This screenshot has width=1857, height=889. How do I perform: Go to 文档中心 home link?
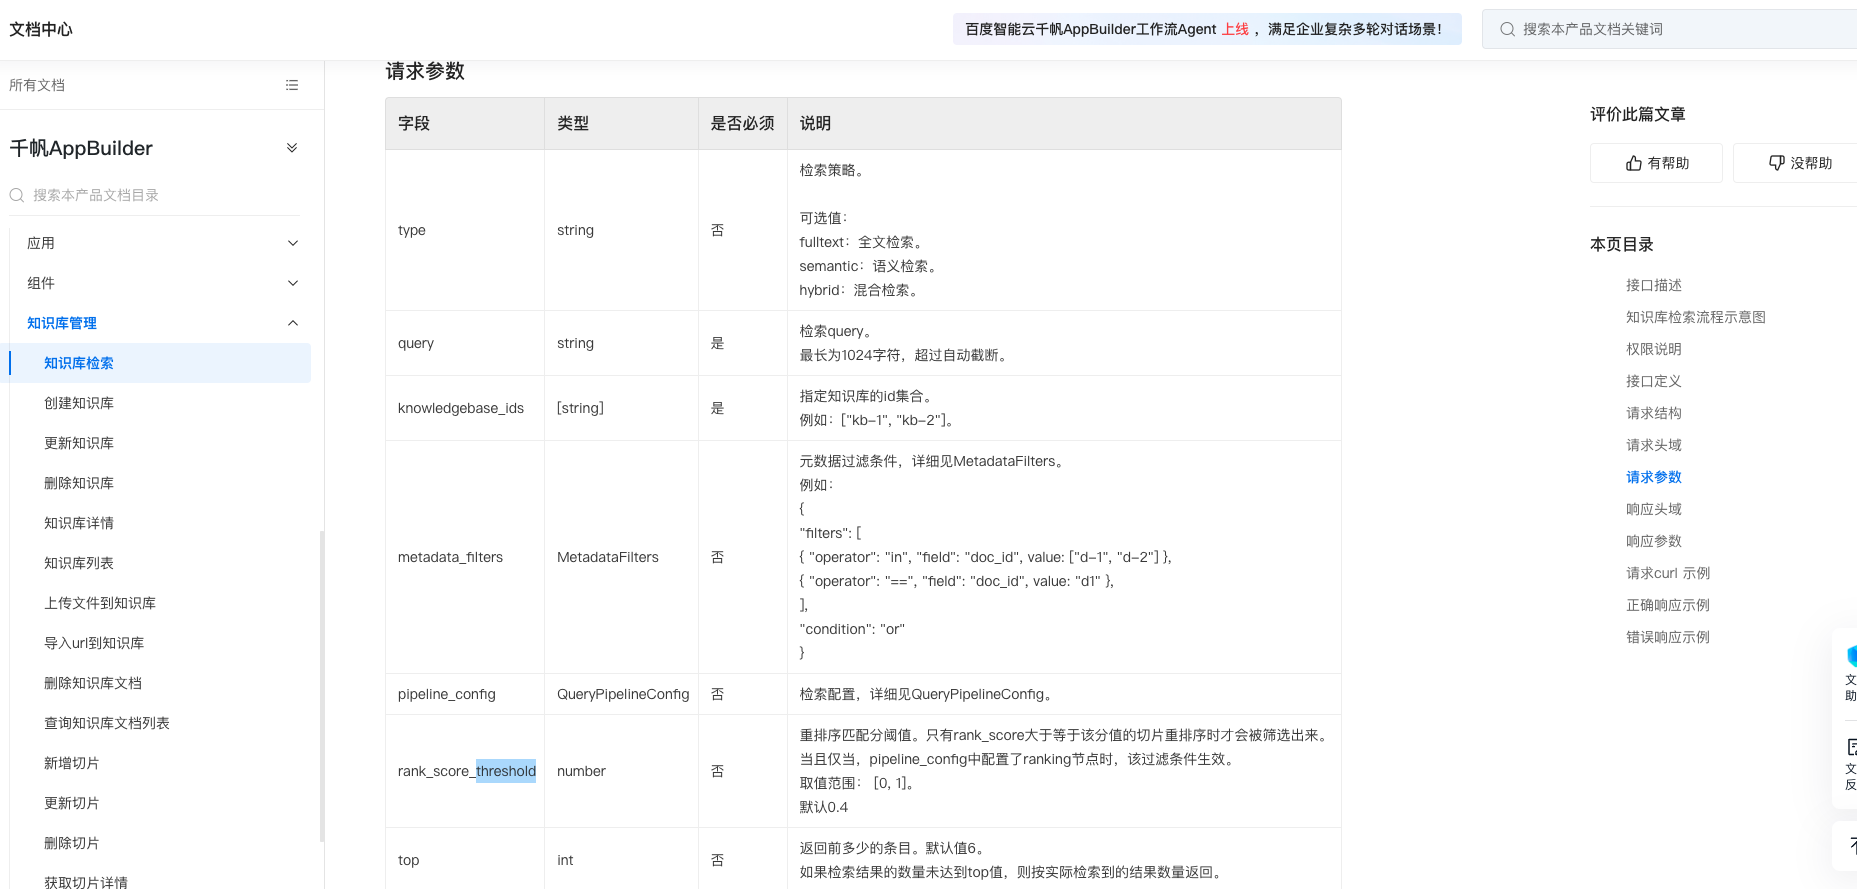click(41, 29)
